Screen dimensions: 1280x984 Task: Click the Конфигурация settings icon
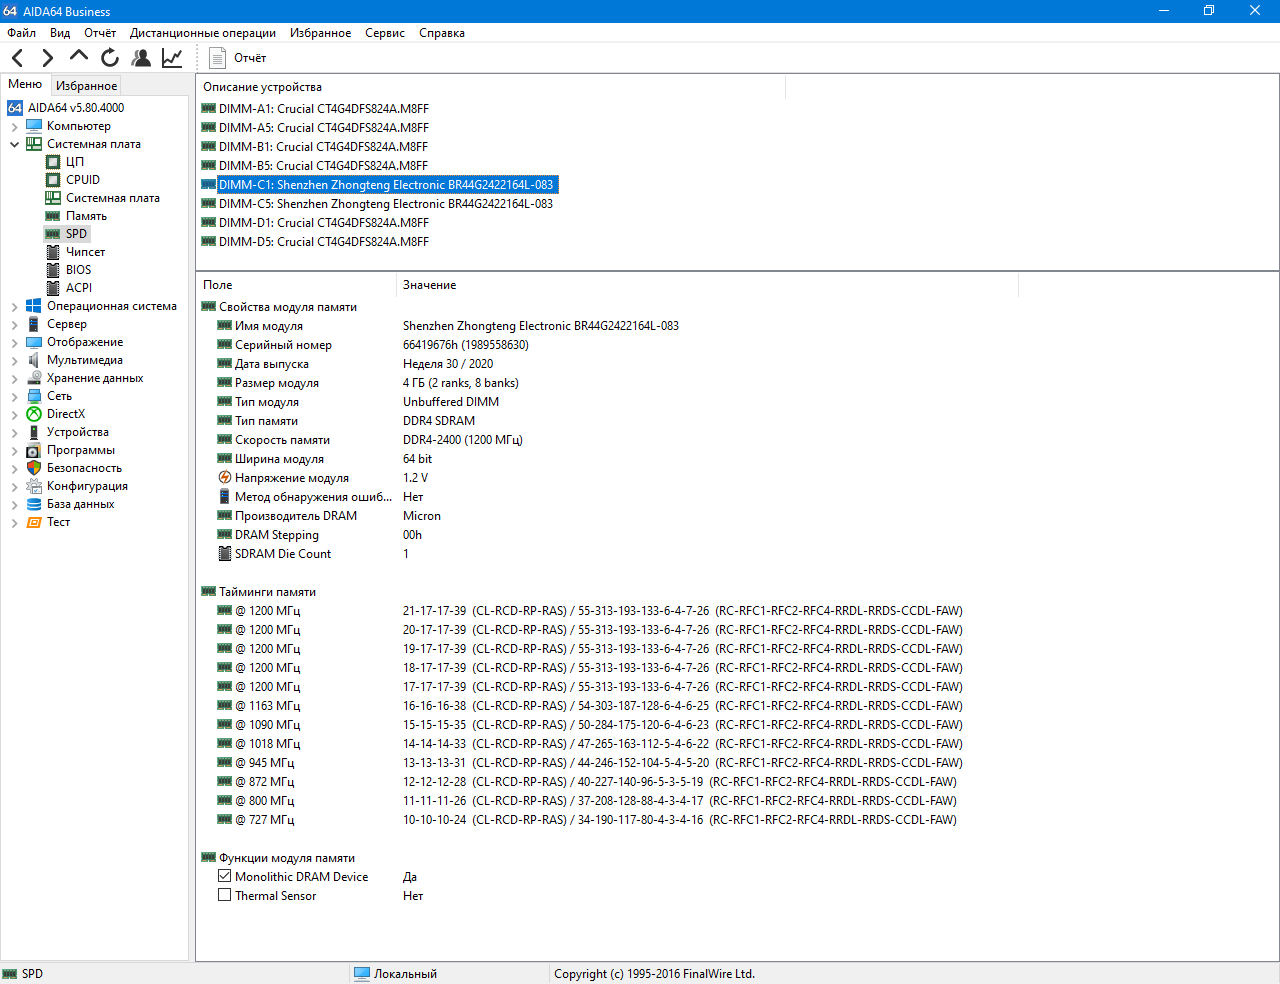click(34, 486)
